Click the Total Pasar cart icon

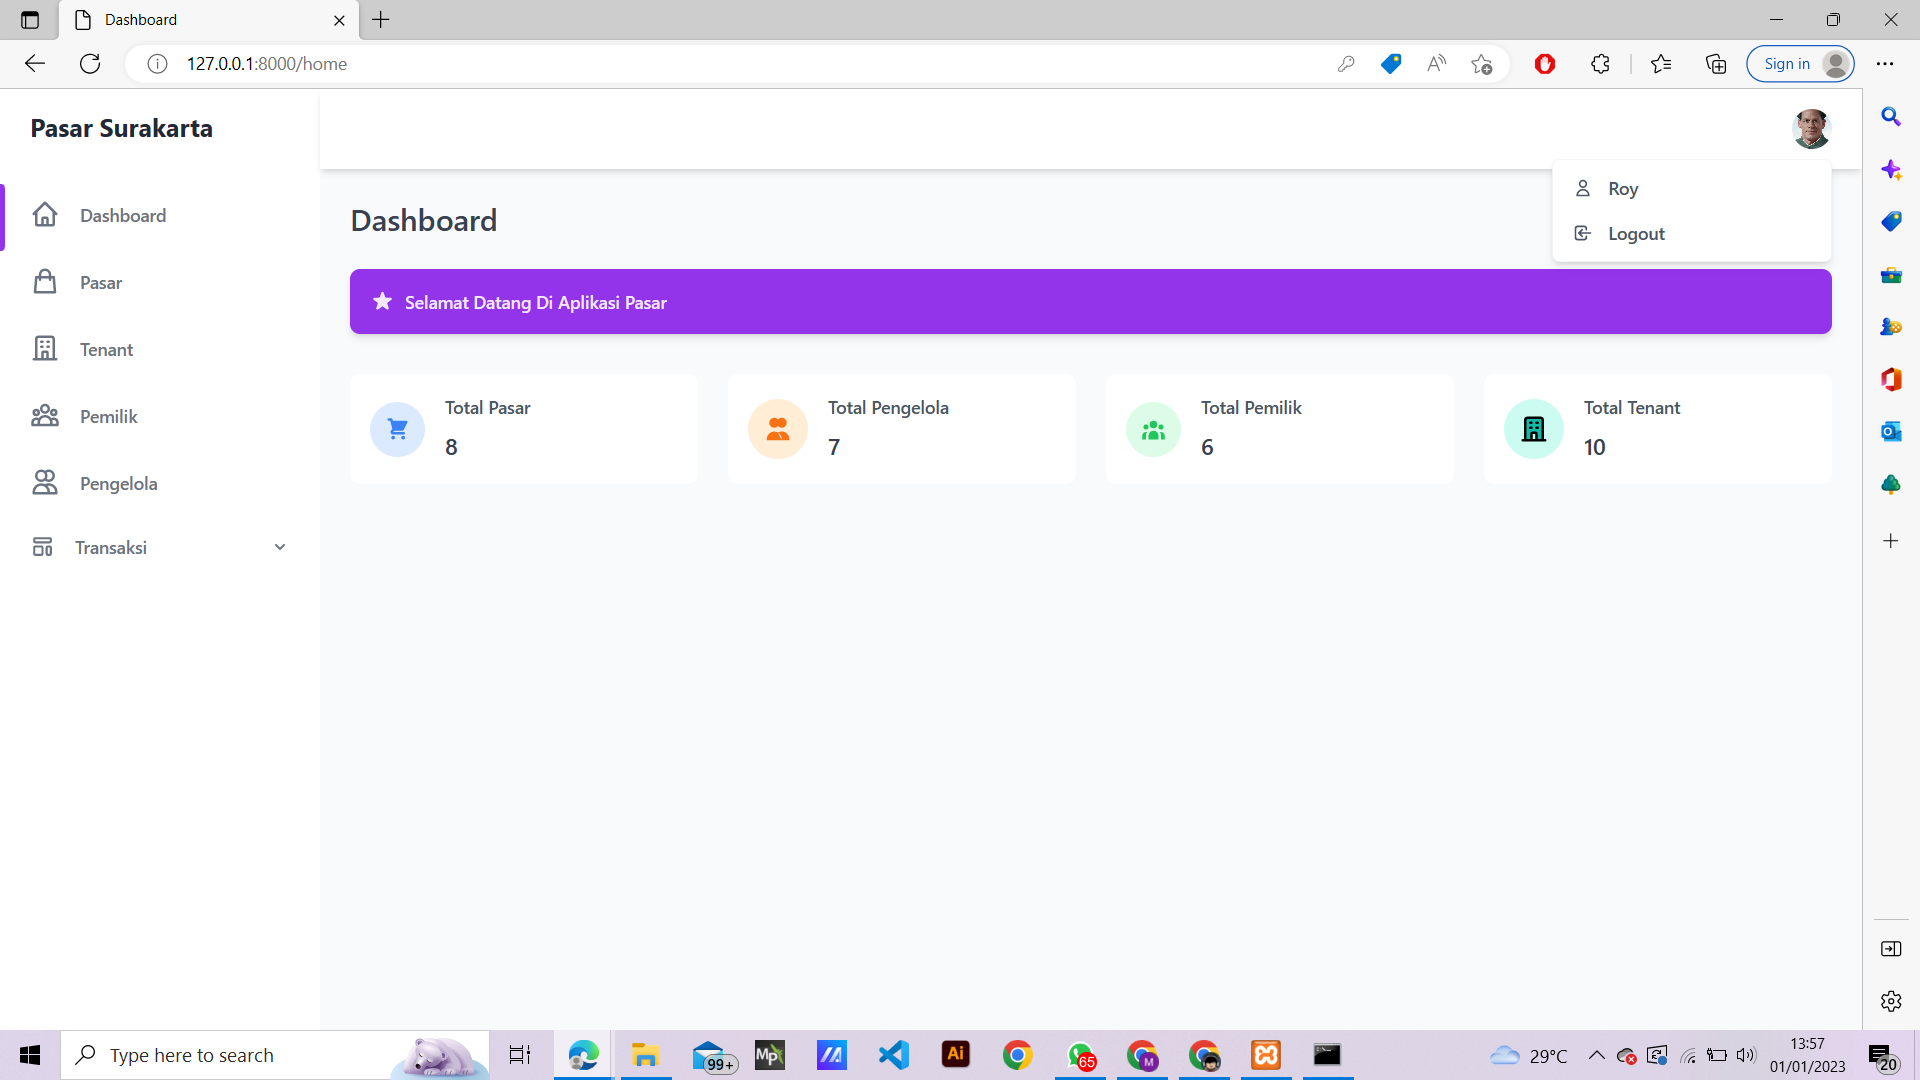(397, 428)
